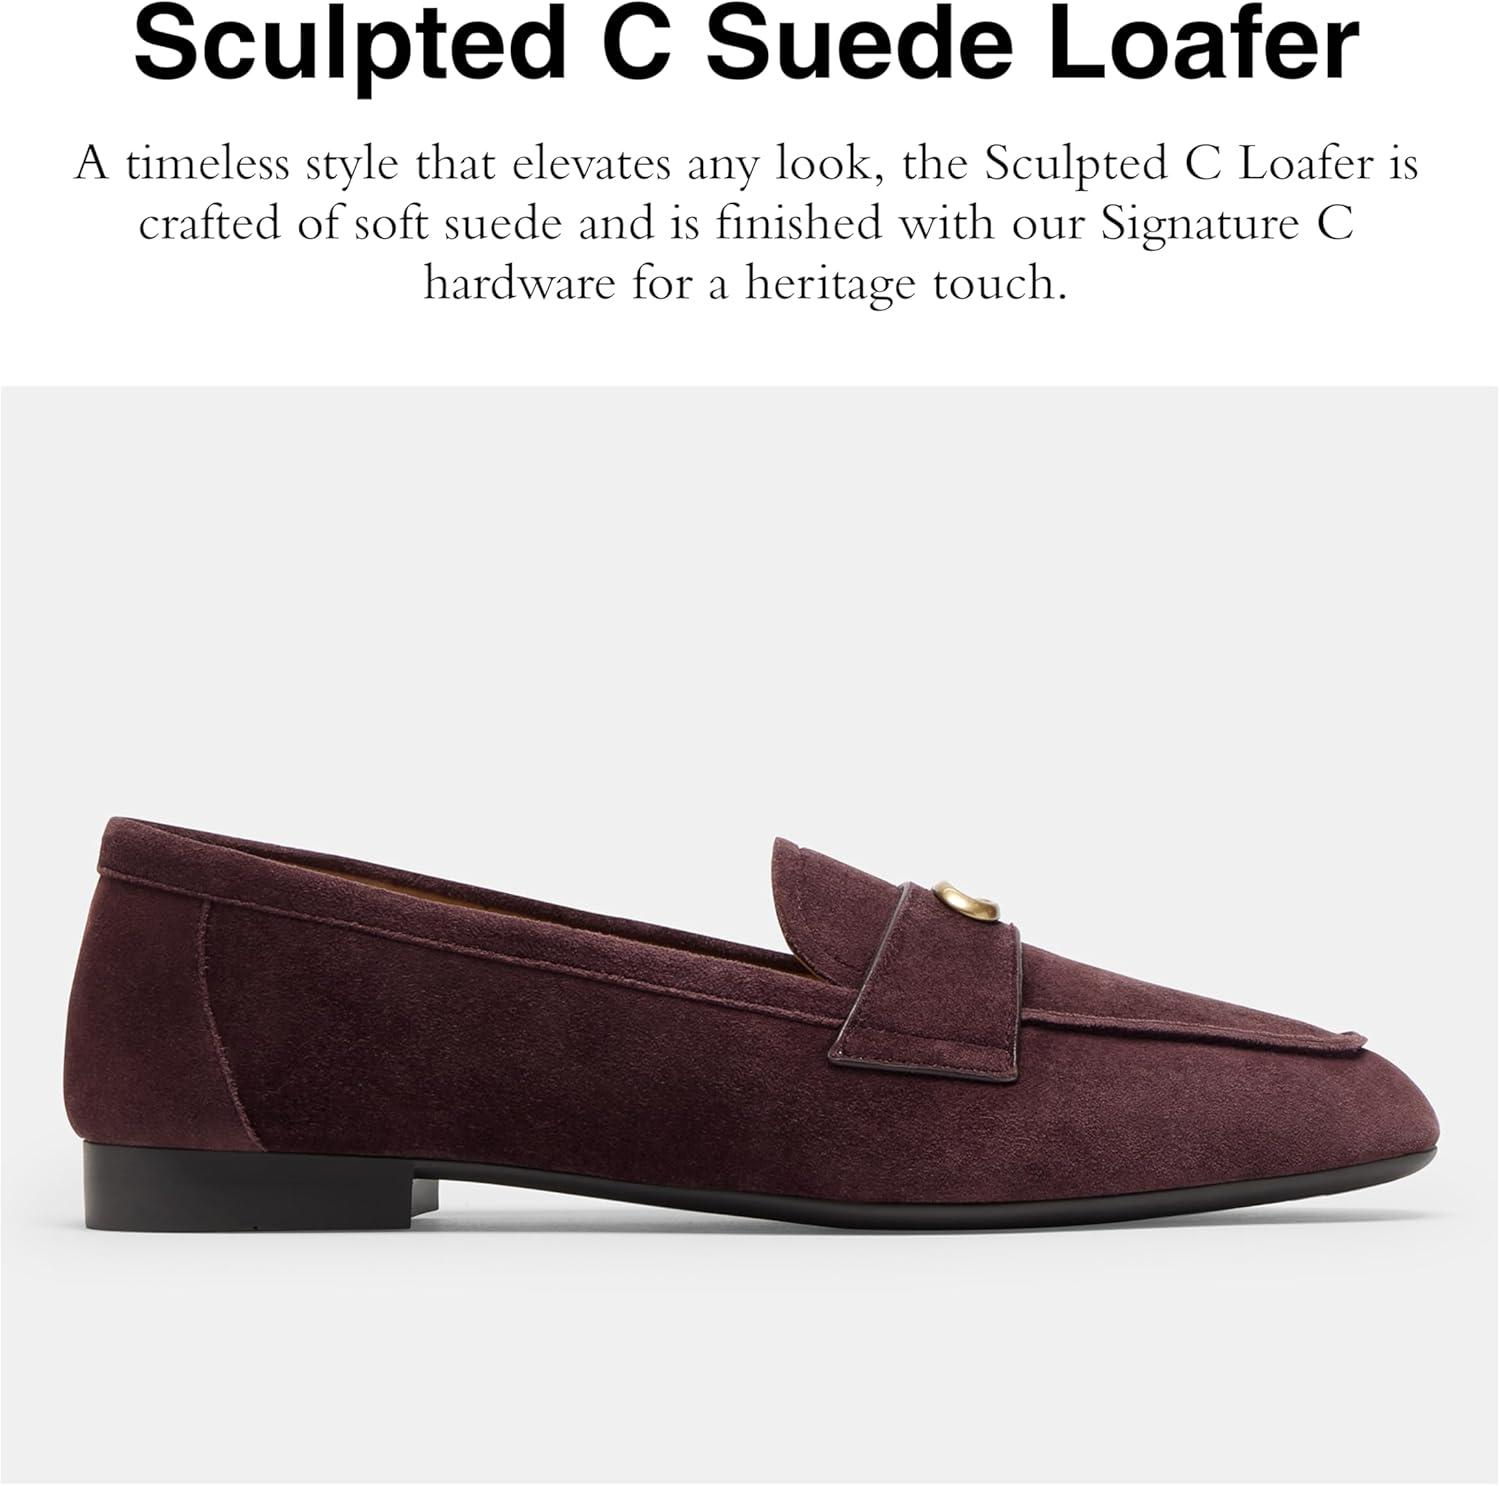This screenshot has height=1486, width=1500.
Task: Click the word "hardware" in the last line
Action: click(x=520, y=284)
